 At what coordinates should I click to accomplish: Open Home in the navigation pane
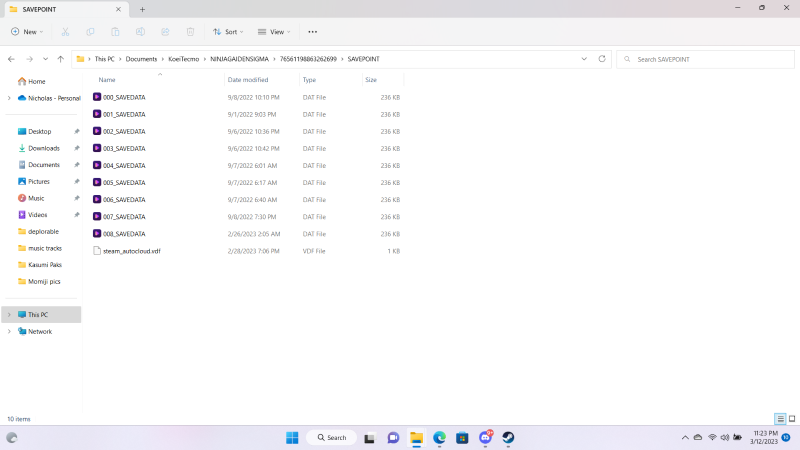tap(32, 81)
